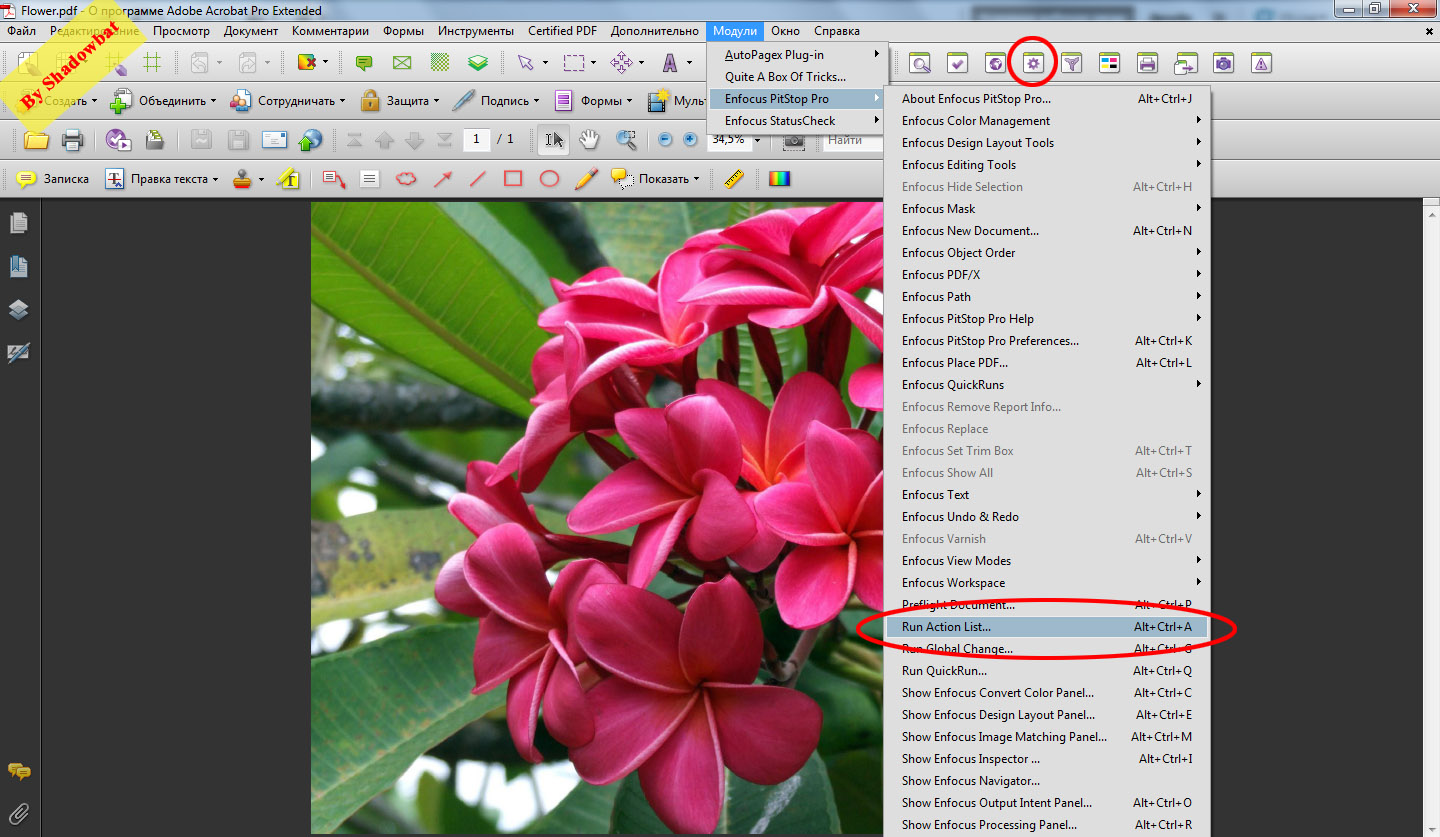Click the color spectrum swatch icon

click(779, 179)
